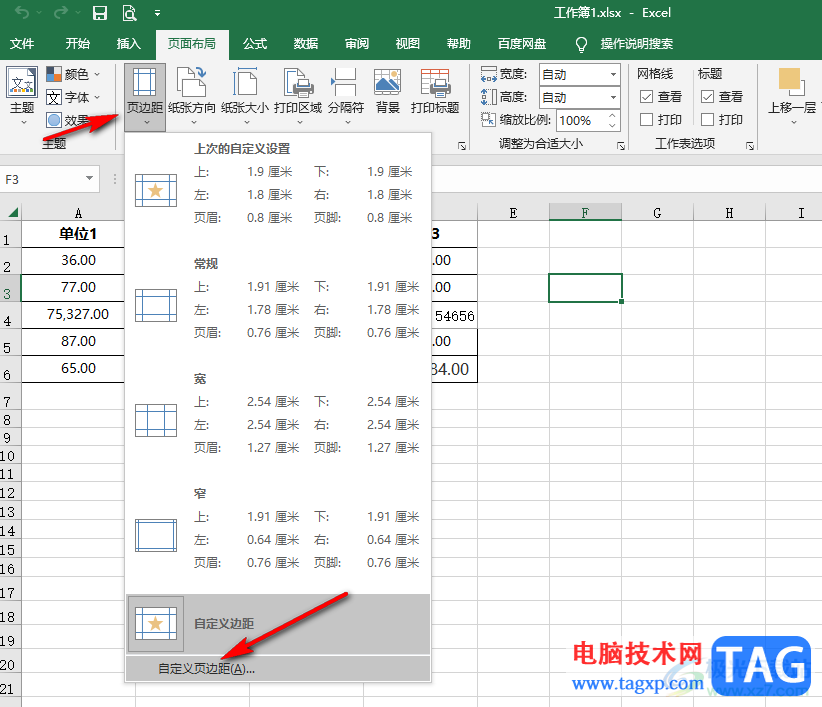Click the 页边距 margins button

coord(145,97)
